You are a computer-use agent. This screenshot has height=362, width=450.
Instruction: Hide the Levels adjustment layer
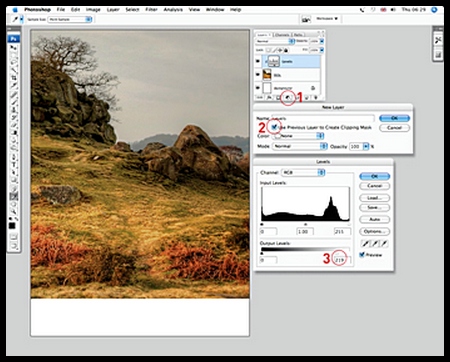(257, 61)
